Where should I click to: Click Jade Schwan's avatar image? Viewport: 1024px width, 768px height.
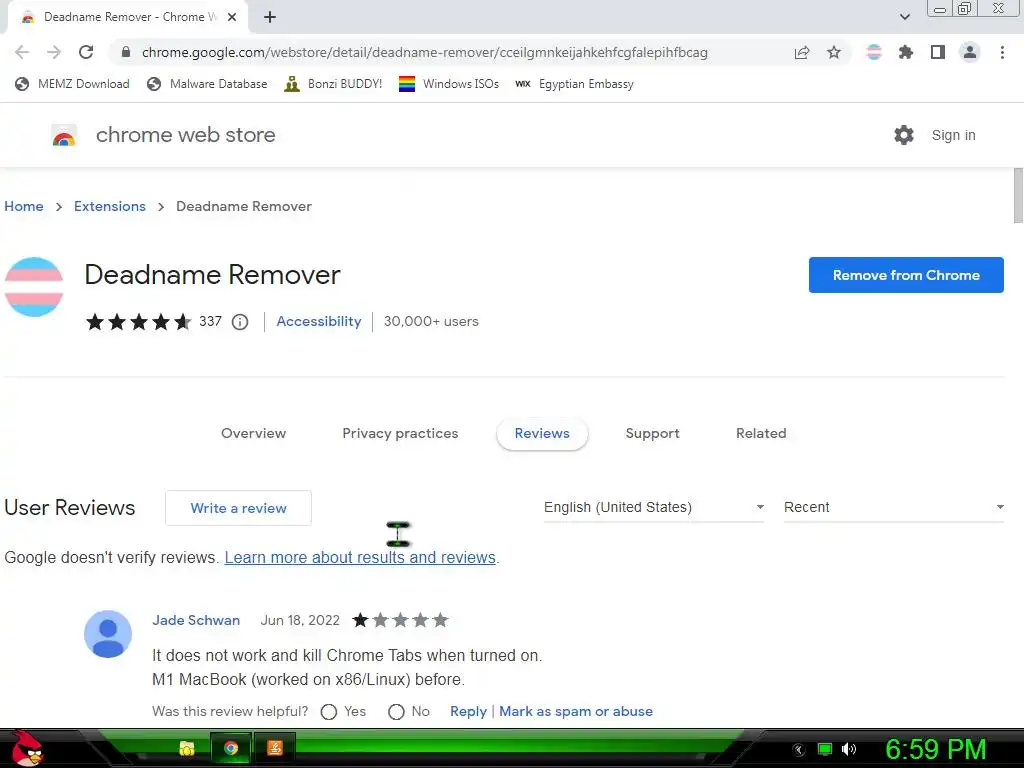coord(108,634)
